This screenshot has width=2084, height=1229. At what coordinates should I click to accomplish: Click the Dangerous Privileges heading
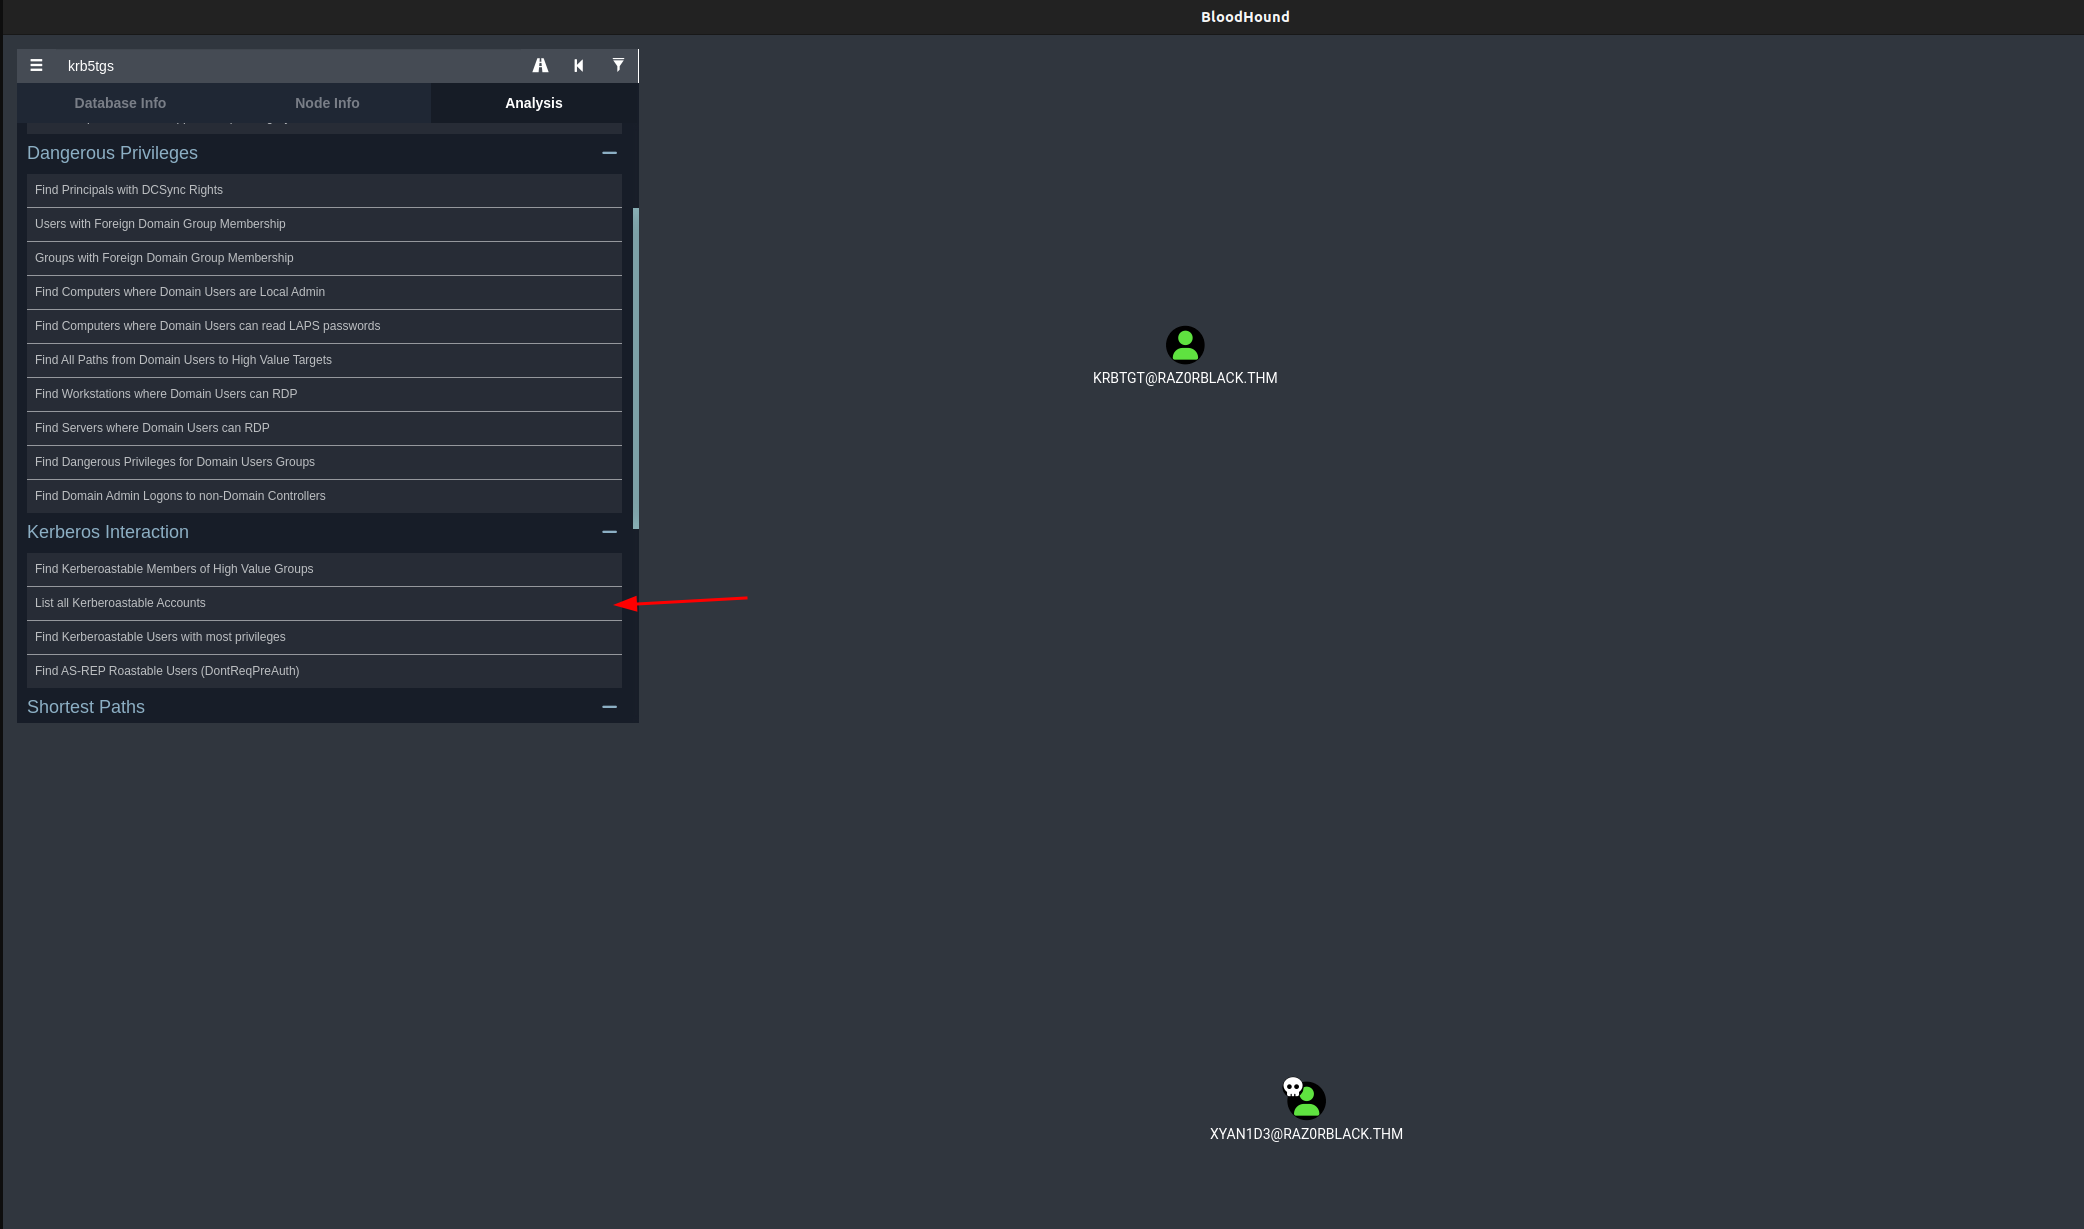[x=112, y=153]
